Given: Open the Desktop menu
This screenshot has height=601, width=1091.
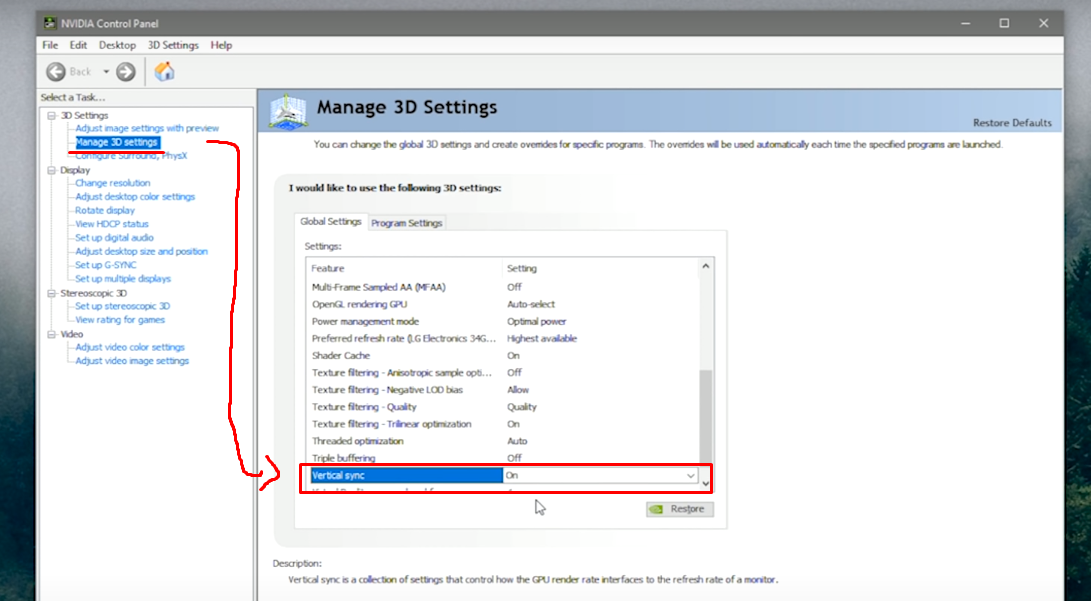Looking at the screenshot, I should tap(117, 45).
